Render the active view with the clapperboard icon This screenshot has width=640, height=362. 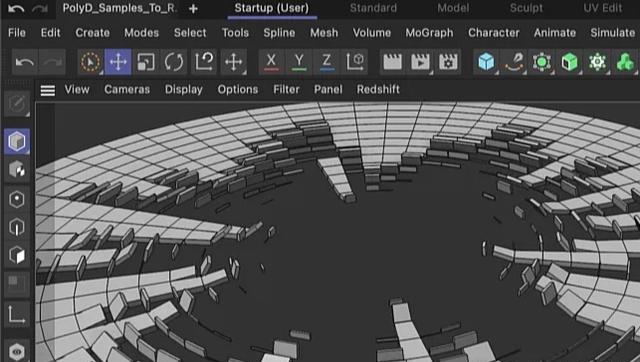click(x=392, y=62)
